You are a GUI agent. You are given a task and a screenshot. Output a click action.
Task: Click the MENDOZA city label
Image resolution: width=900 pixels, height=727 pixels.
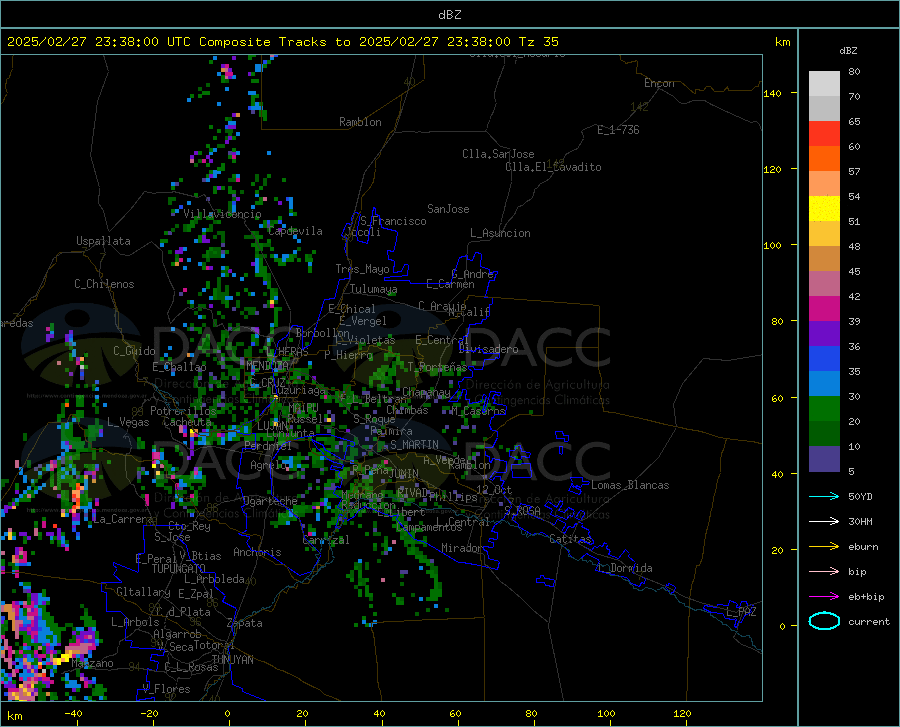[x=267, y=365]
